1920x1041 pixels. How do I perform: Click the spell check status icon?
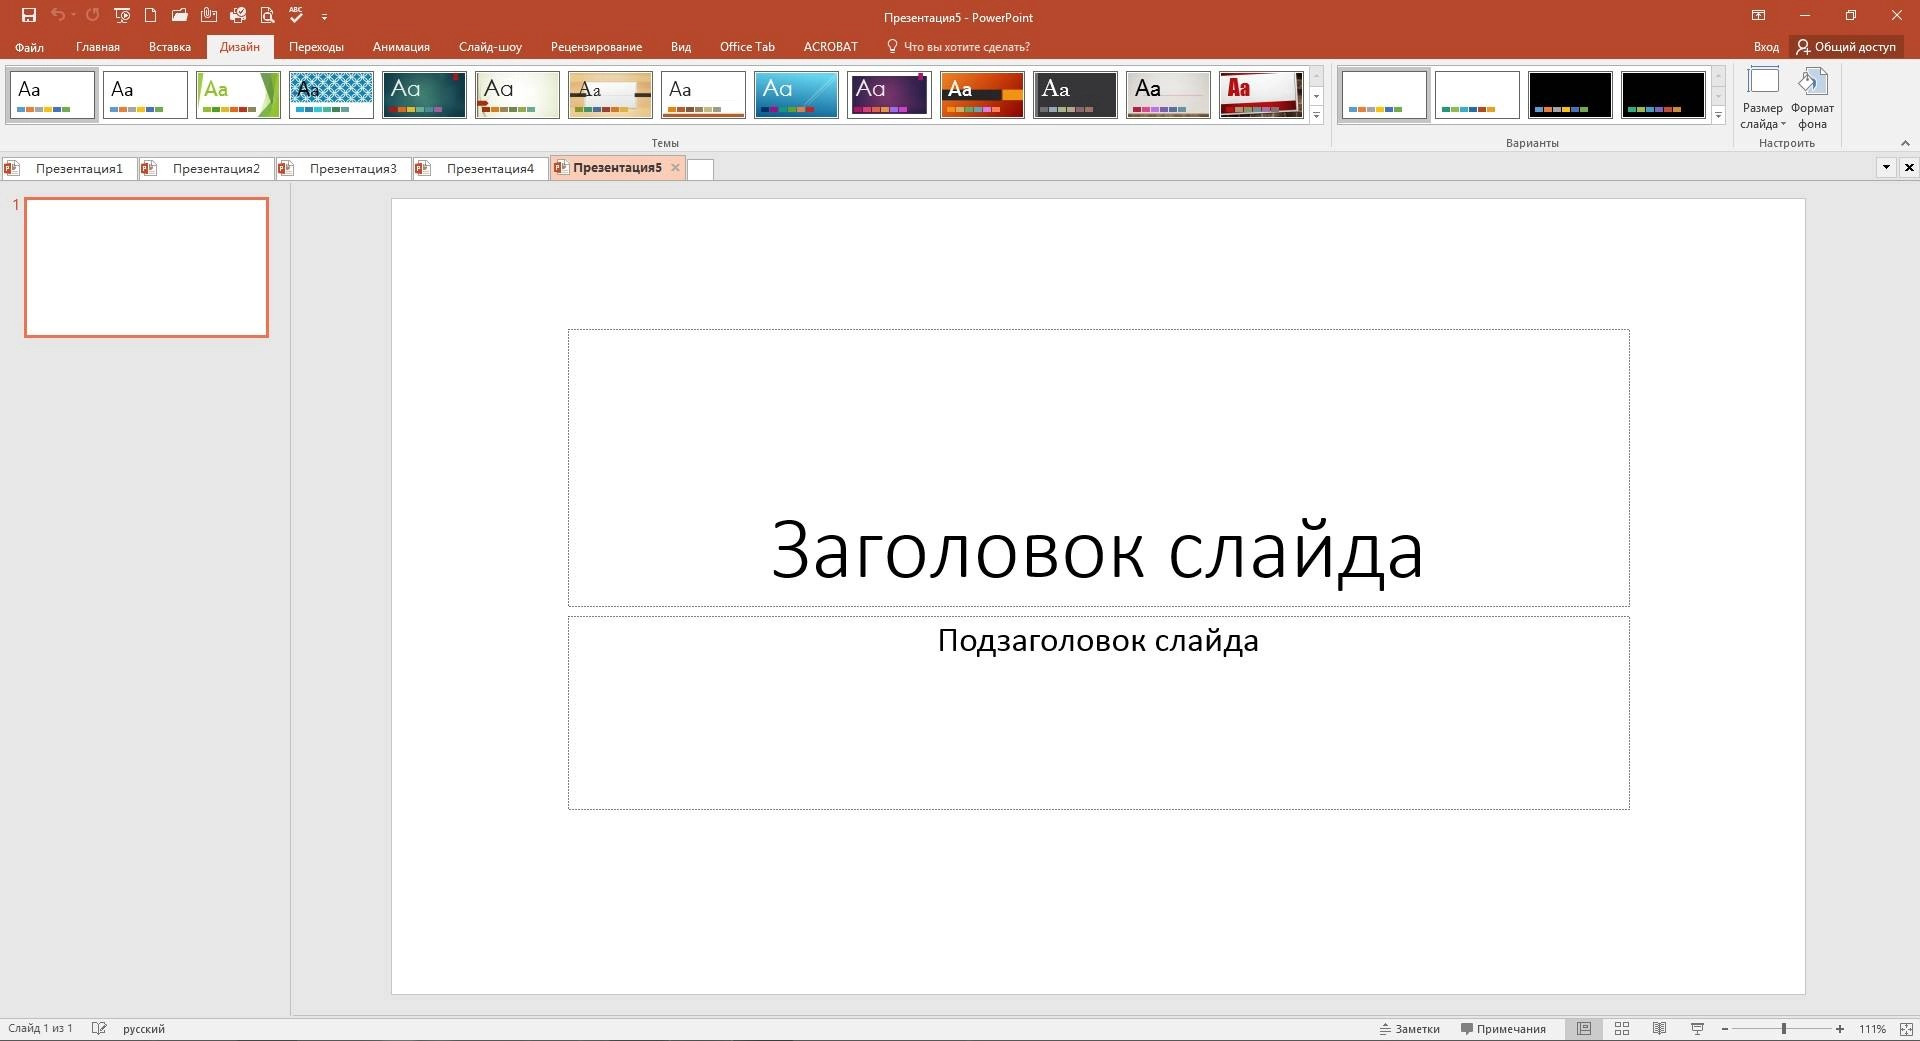[x=98, y=1028]
